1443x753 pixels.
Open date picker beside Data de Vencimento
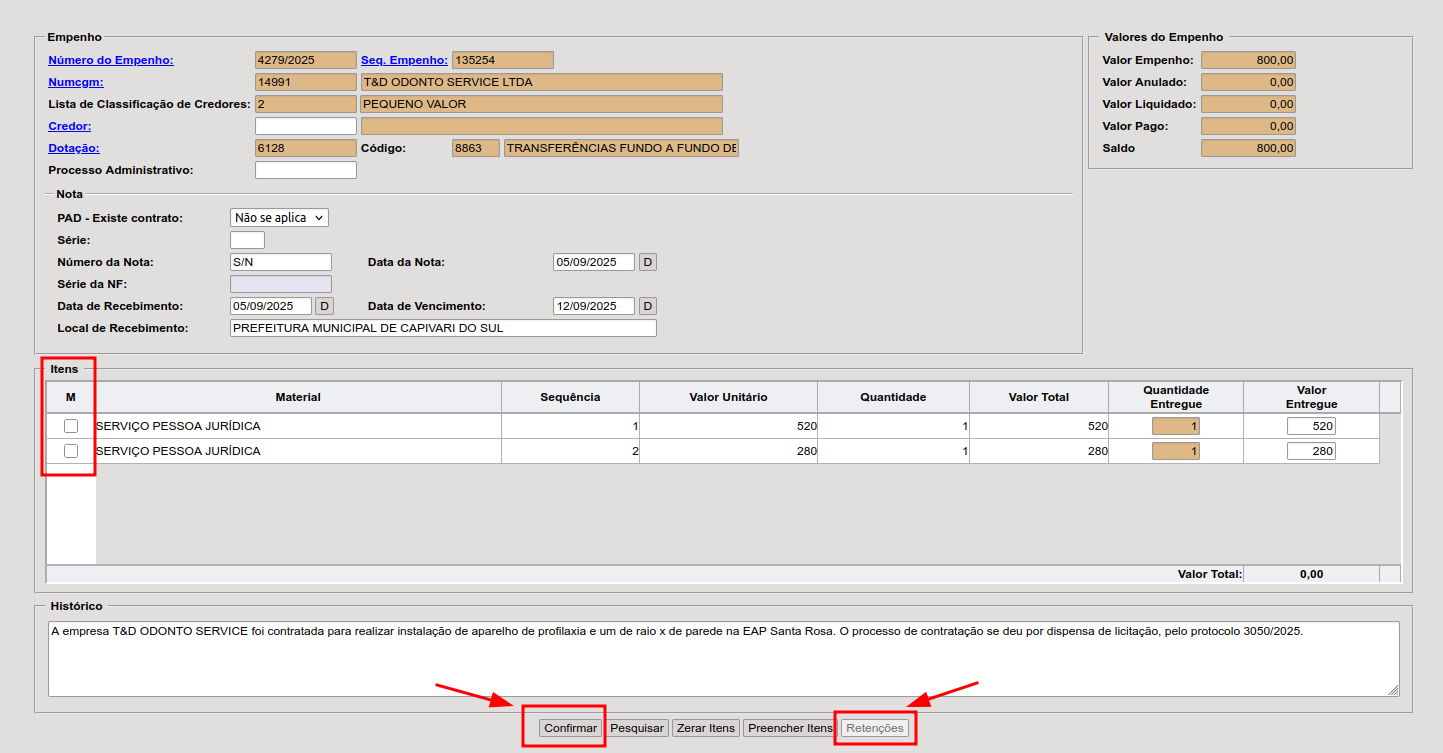(647, 306)
